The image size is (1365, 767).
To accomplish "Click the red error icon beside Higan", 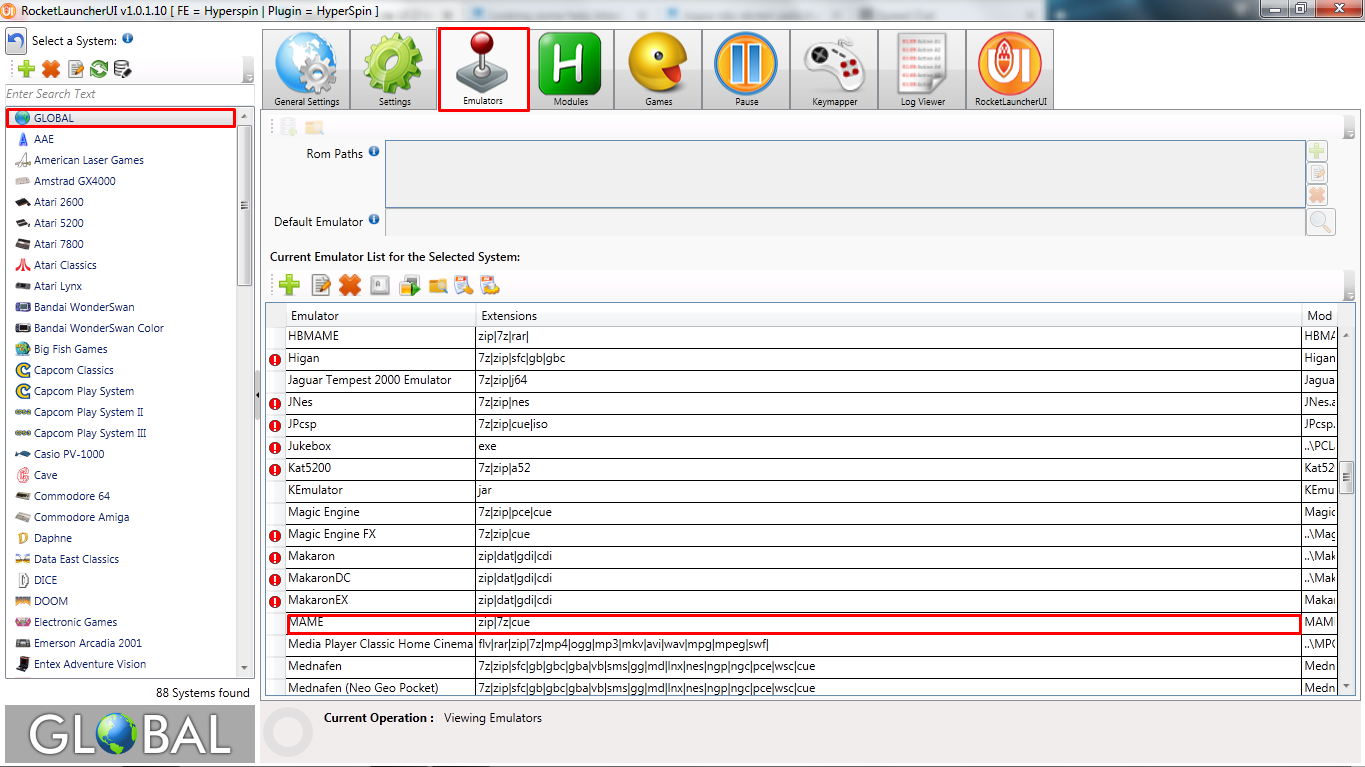I will 275,359.
